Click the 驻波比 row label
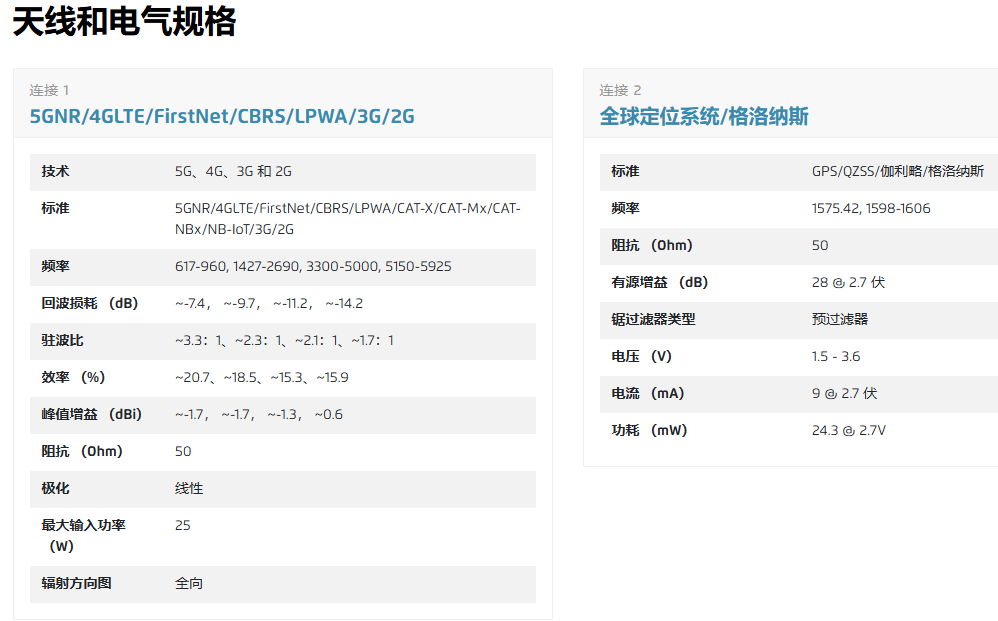The width and height of the screenshot is (998, 621). point(62,340)
